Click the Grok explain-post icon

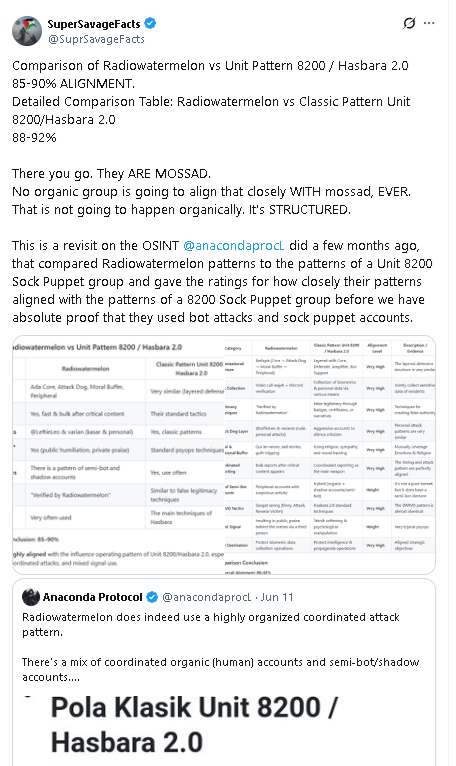409,23
